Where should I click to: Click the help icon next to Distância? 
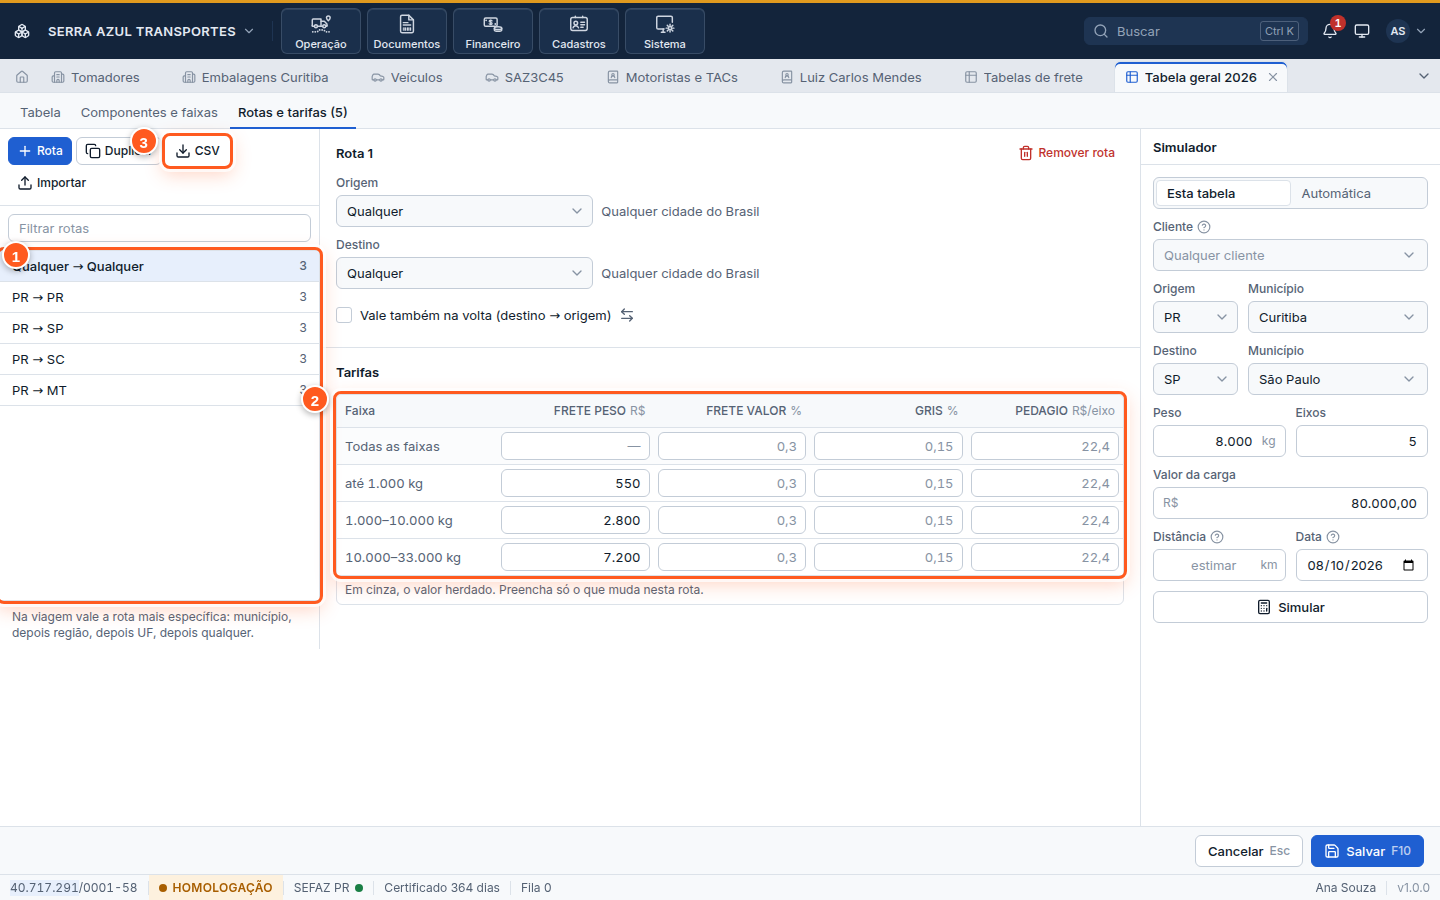1217,537
